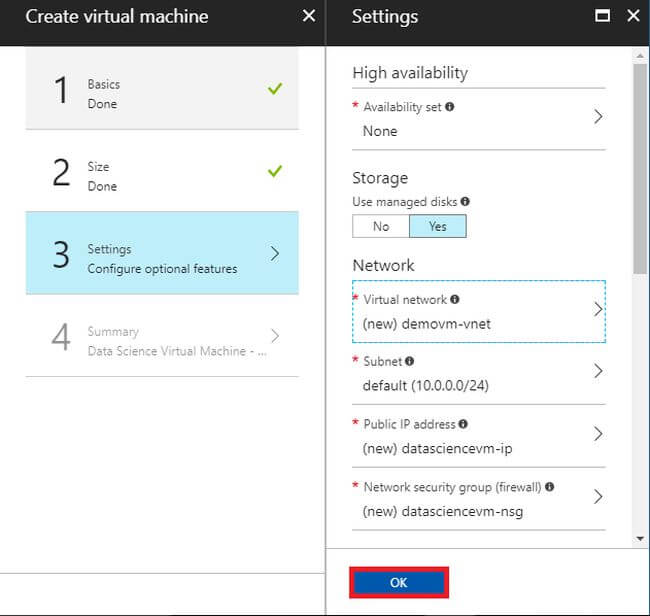Close the Create virtual machine blade

point(308,16)
